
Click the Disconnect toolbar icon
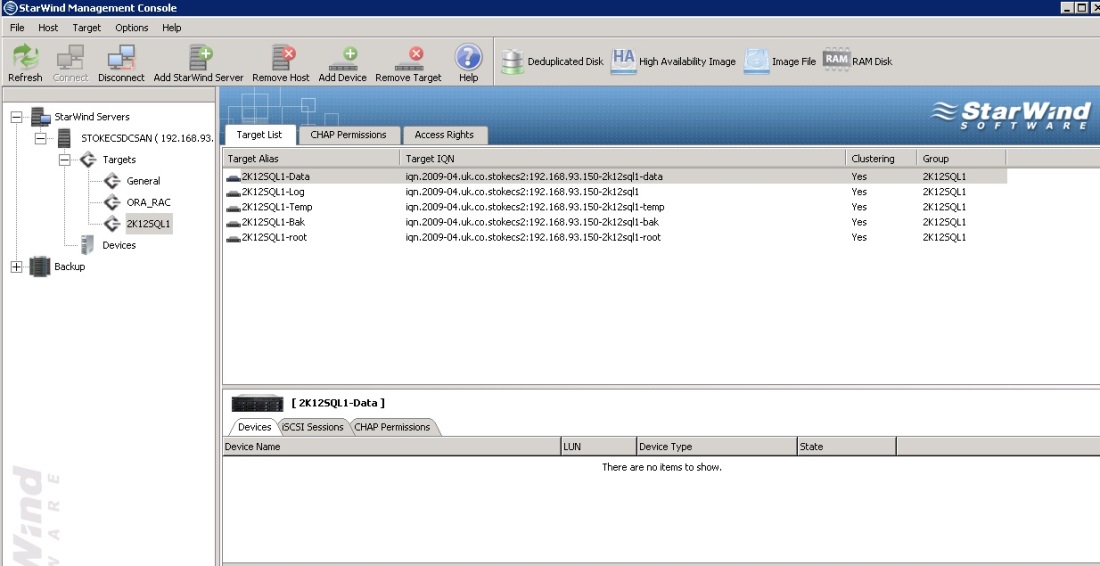click(121, 57)
